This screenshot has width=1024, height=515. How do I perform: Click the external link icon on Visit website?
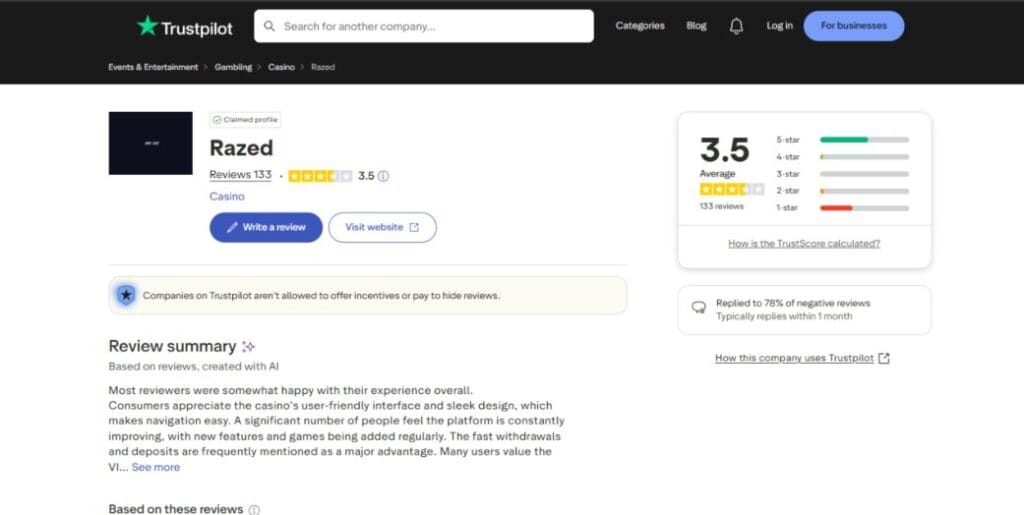(414, 227)
